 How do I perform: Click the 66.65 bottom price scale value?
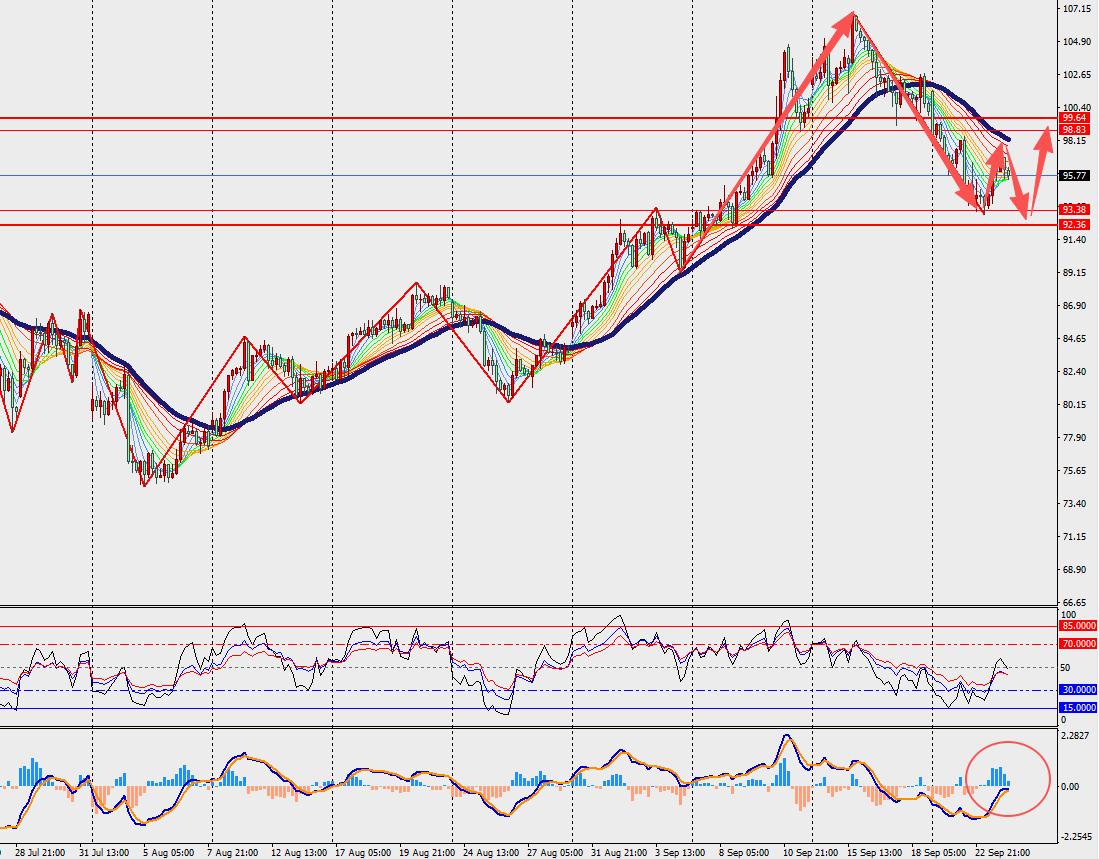tap(1075, 603)
